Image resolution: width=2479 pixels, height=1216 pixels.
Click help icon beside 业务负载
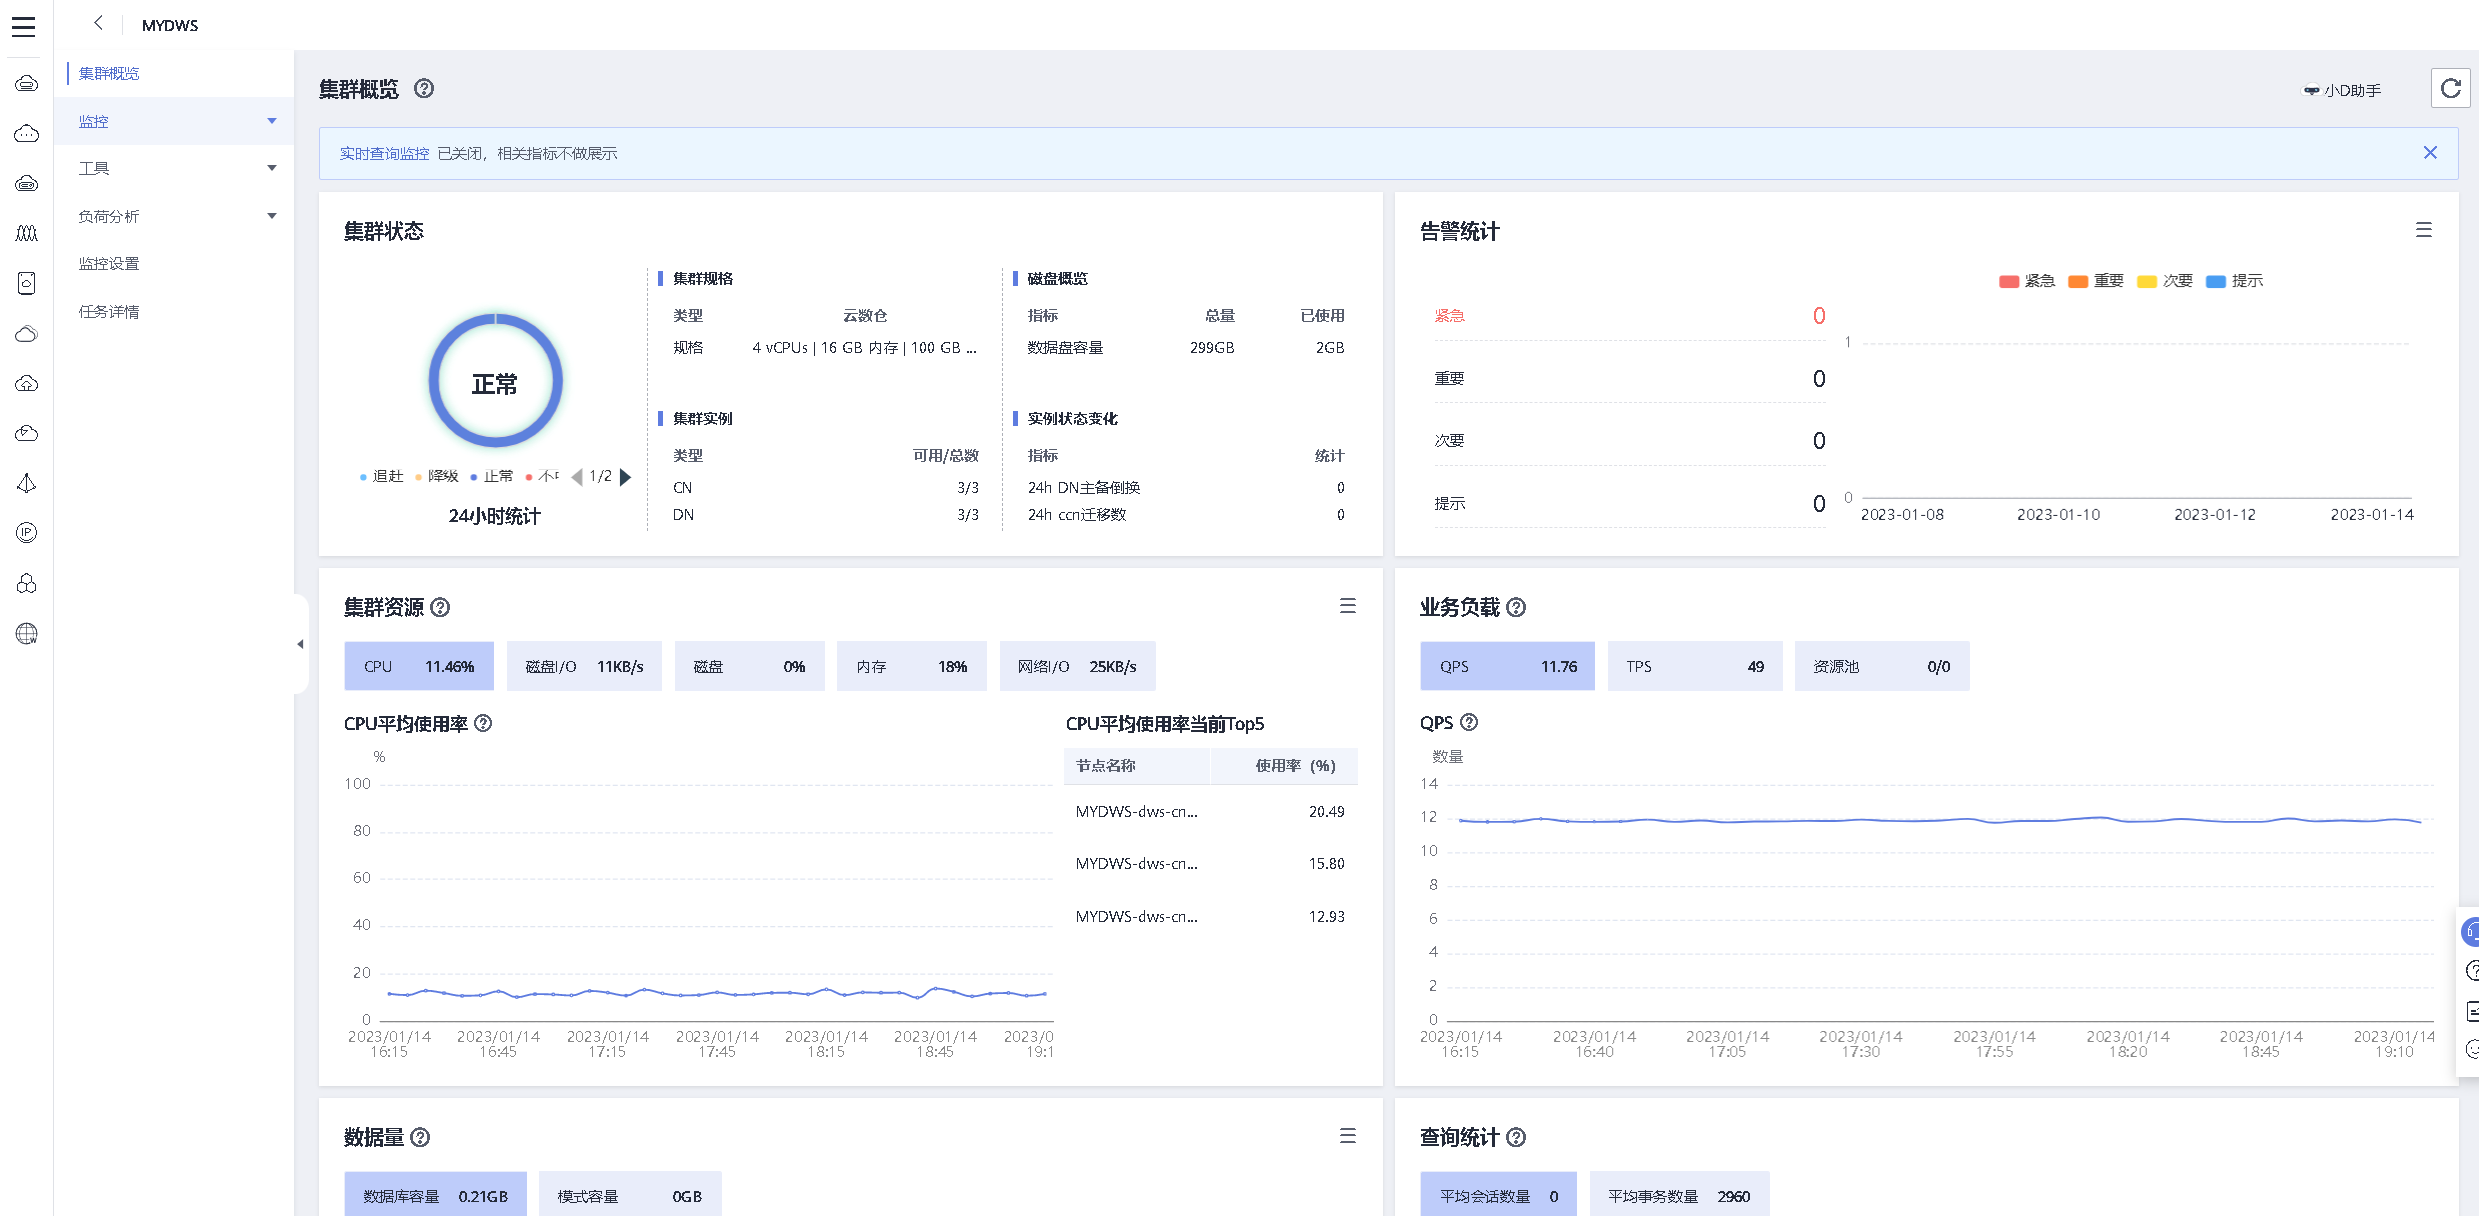[1516, 608]
